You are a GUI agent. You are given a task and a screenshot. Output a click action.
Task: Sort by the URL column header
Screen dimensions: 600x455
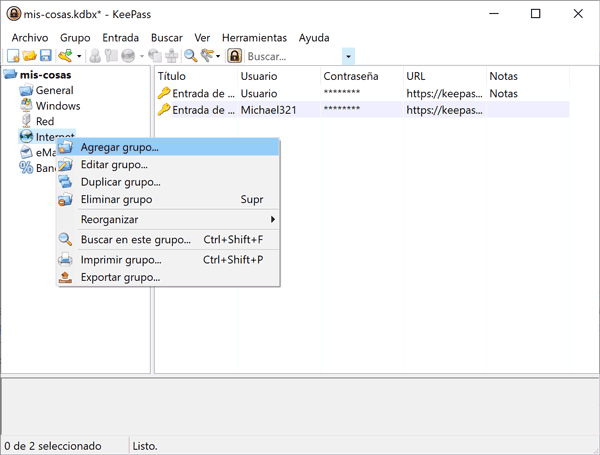coord(445,76)
